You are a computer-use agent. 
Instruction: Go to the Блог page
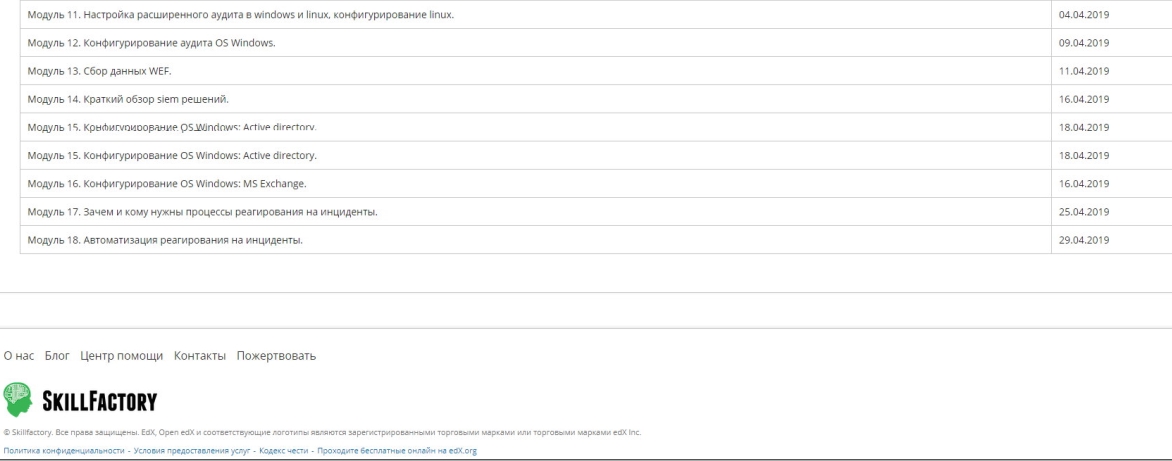57,356
